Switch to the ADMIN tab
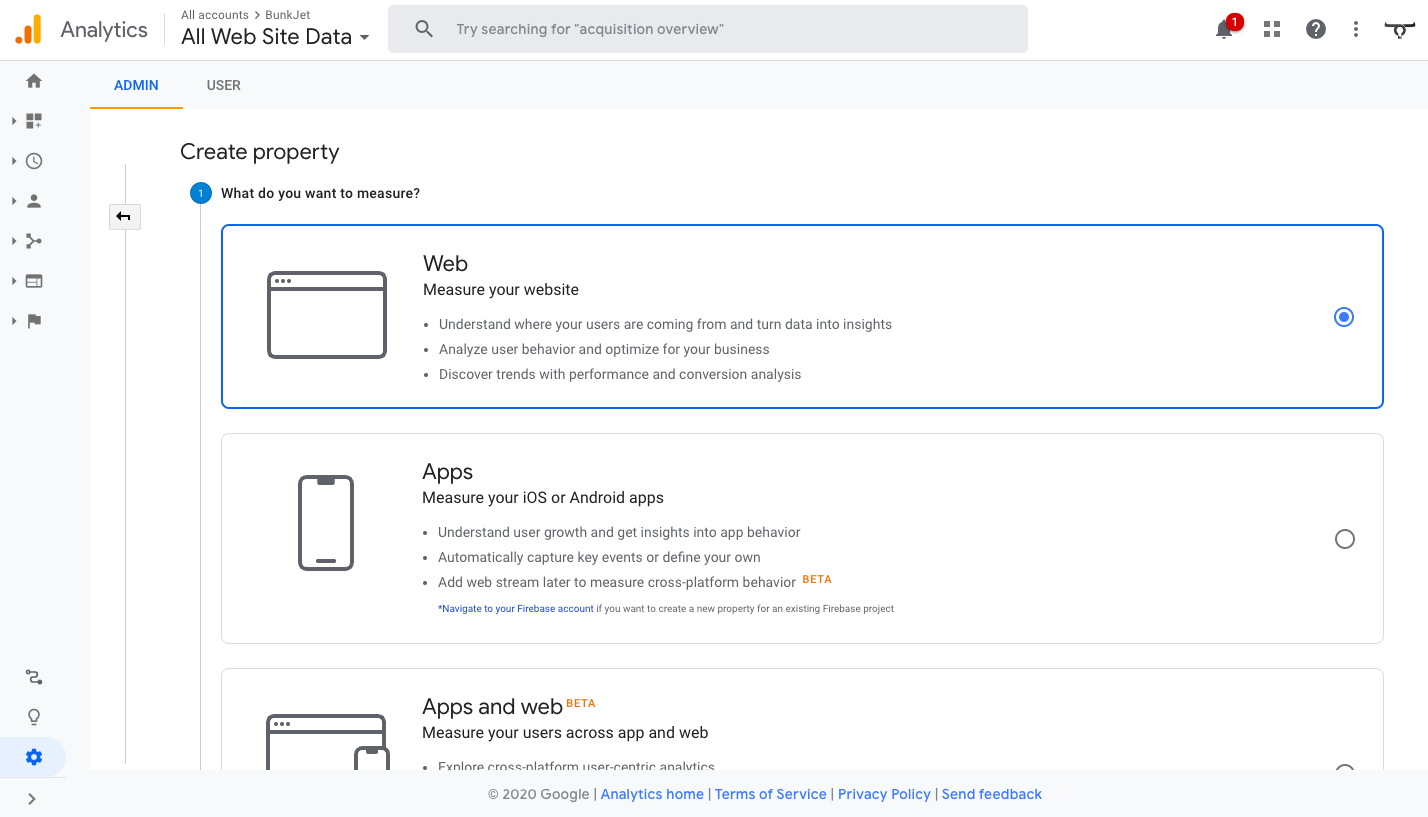The height and width of the screenshot is (817, 1428). tap(136, 85)
